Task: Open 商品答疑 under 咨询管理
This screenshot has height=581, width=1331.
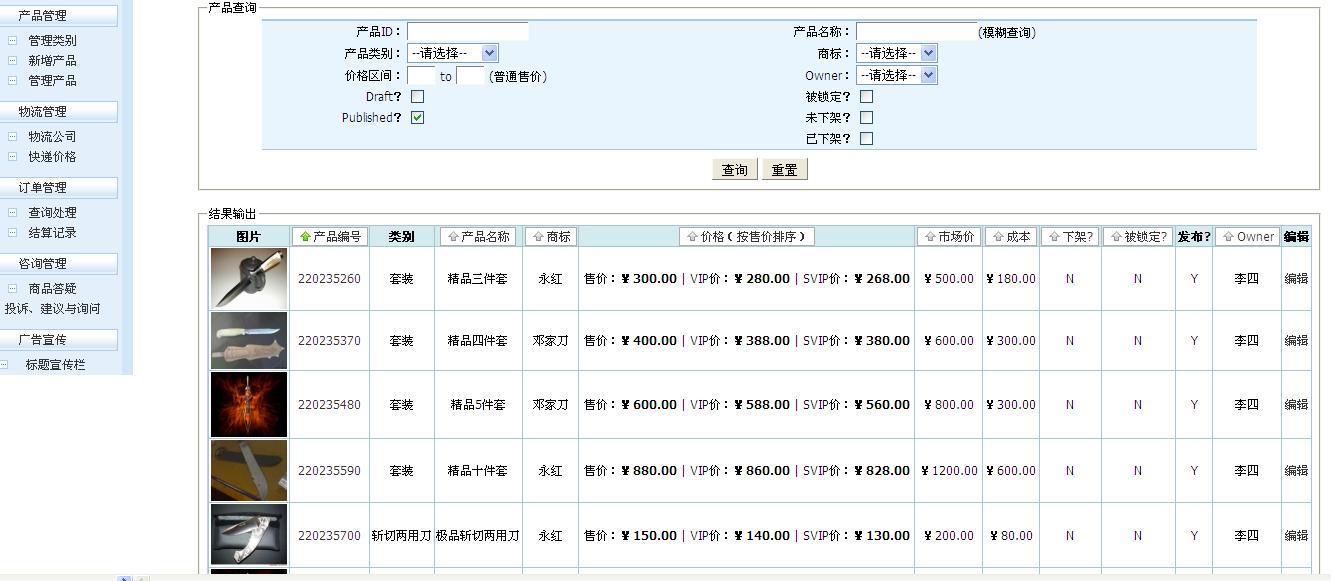Action: click(52, 289)
